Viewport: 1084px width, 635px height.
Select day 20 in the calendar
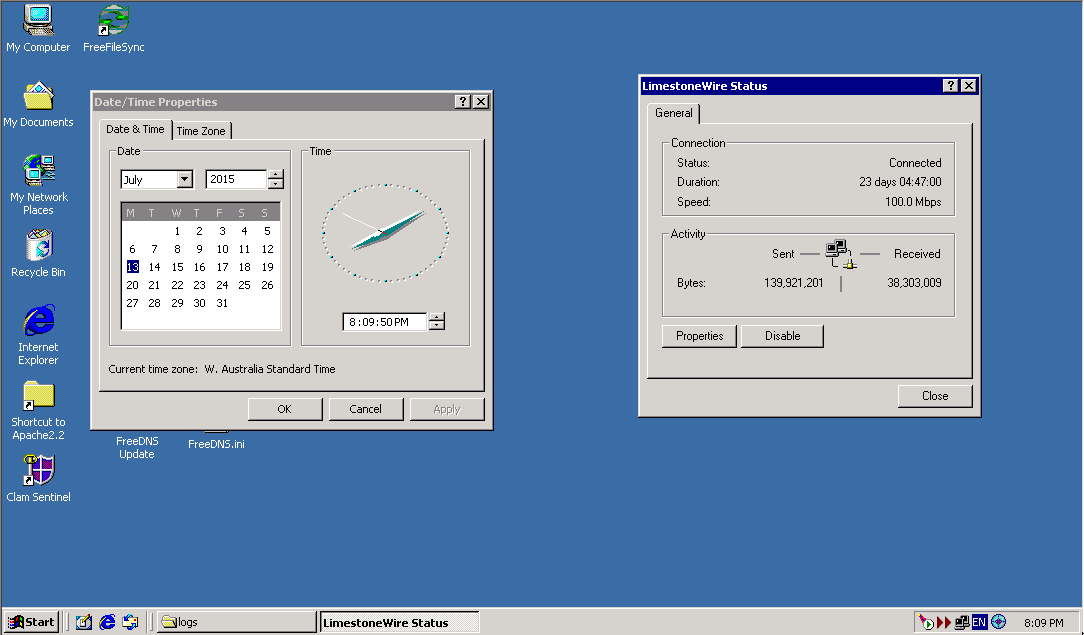[133, 285]
